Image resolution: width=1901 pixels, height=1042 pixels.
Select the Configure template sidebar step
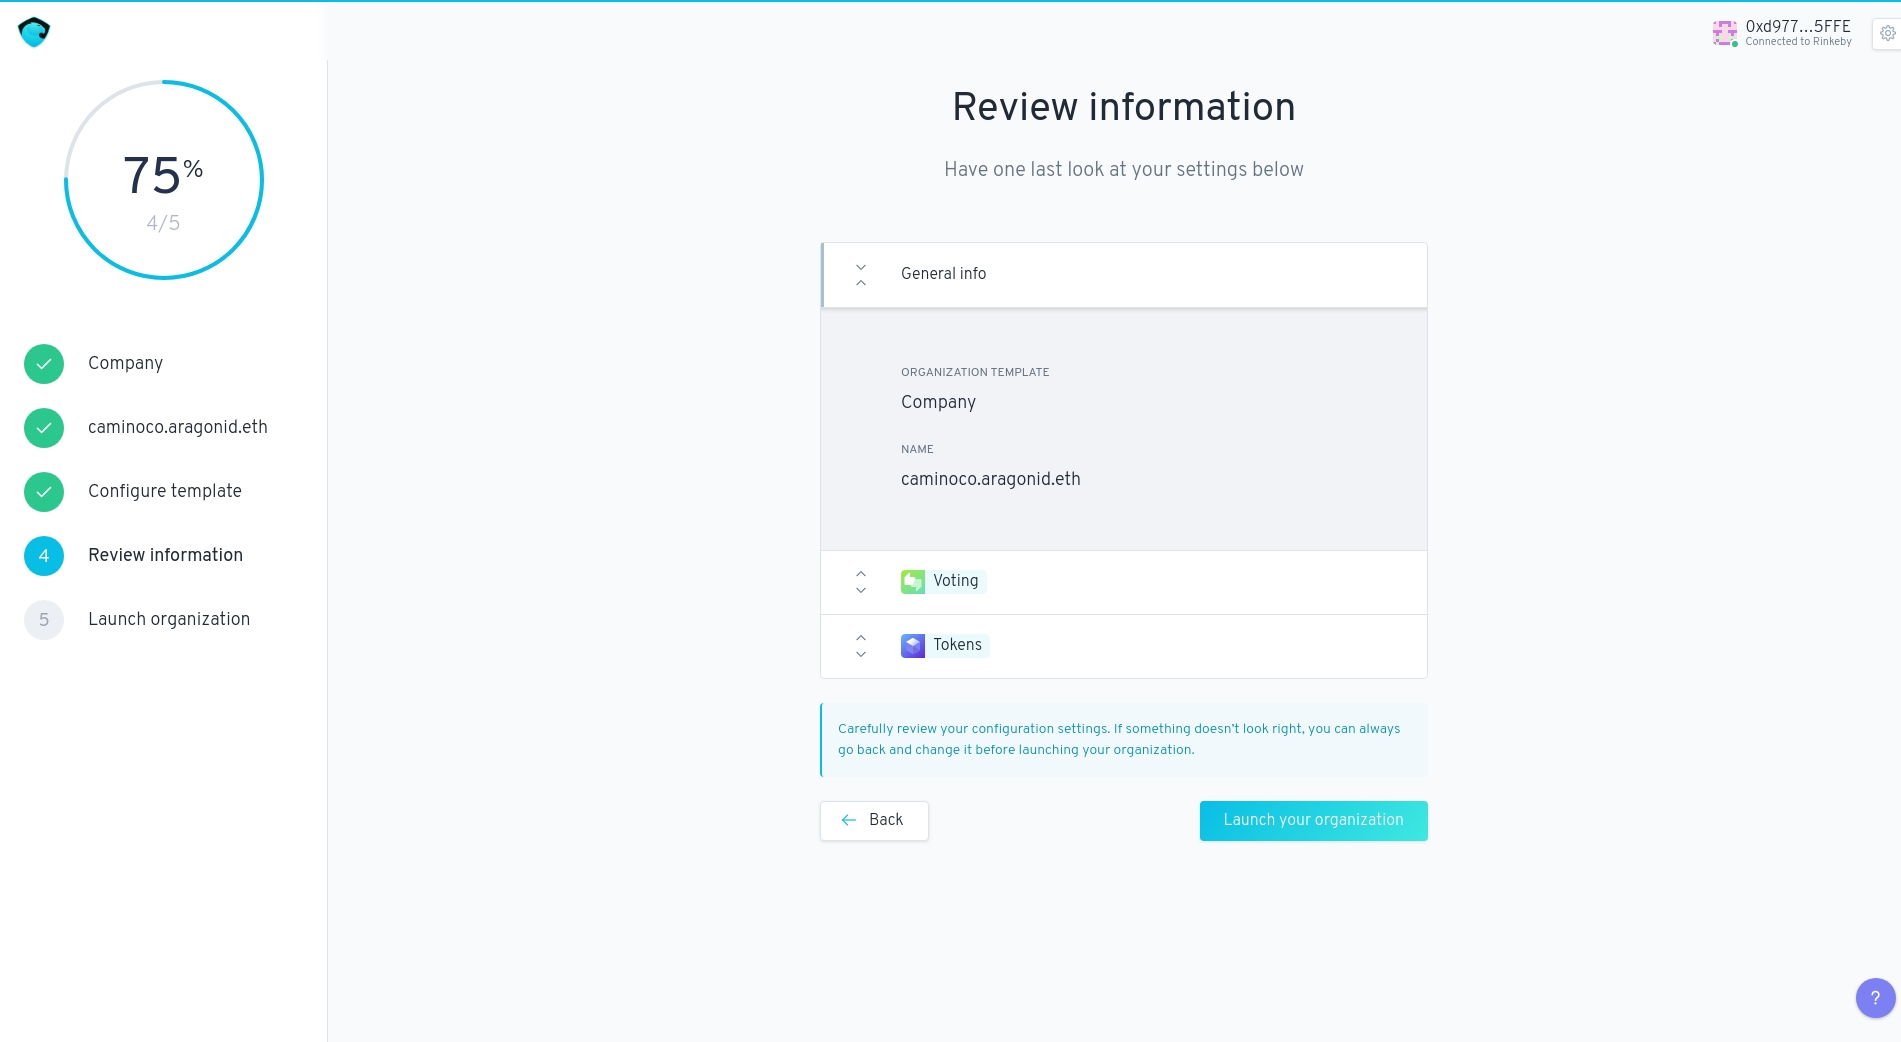tap(165, 491)
